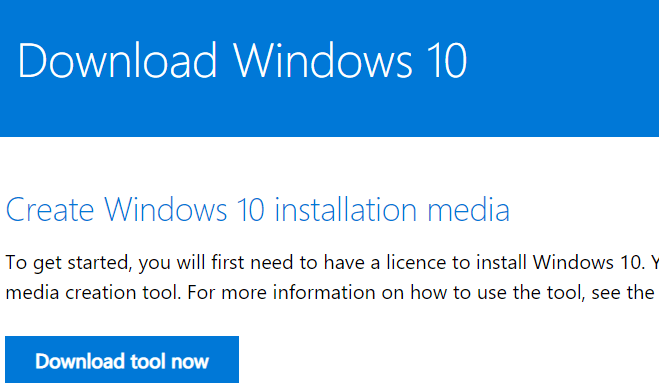Click the word information in the paragraph
The image size is (659, 389).
[324, 292]
